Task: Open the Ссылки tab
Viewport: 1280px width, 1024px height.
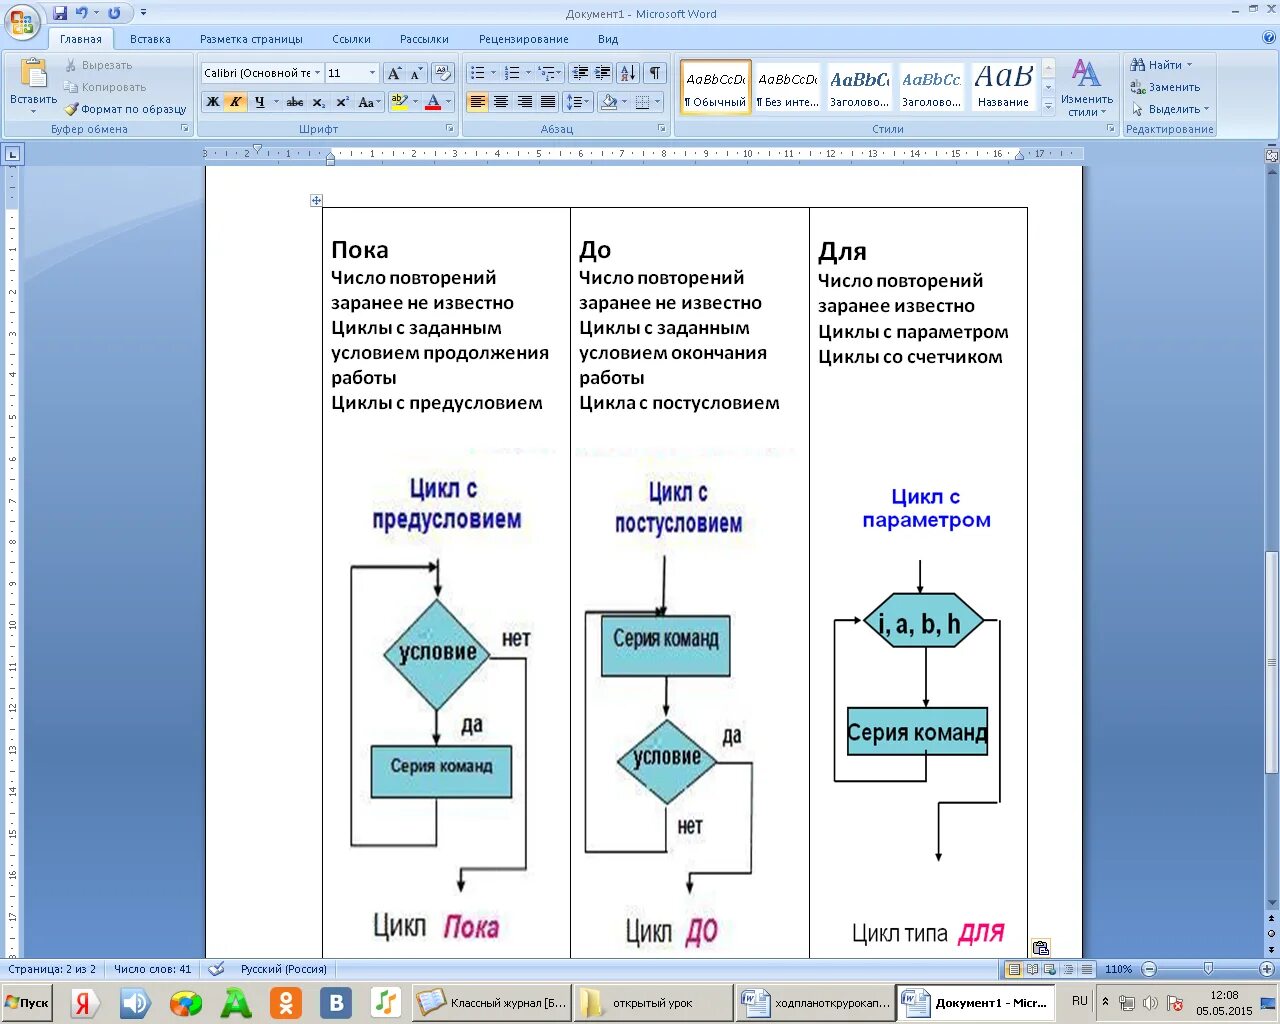Action: tap(351, 39)
